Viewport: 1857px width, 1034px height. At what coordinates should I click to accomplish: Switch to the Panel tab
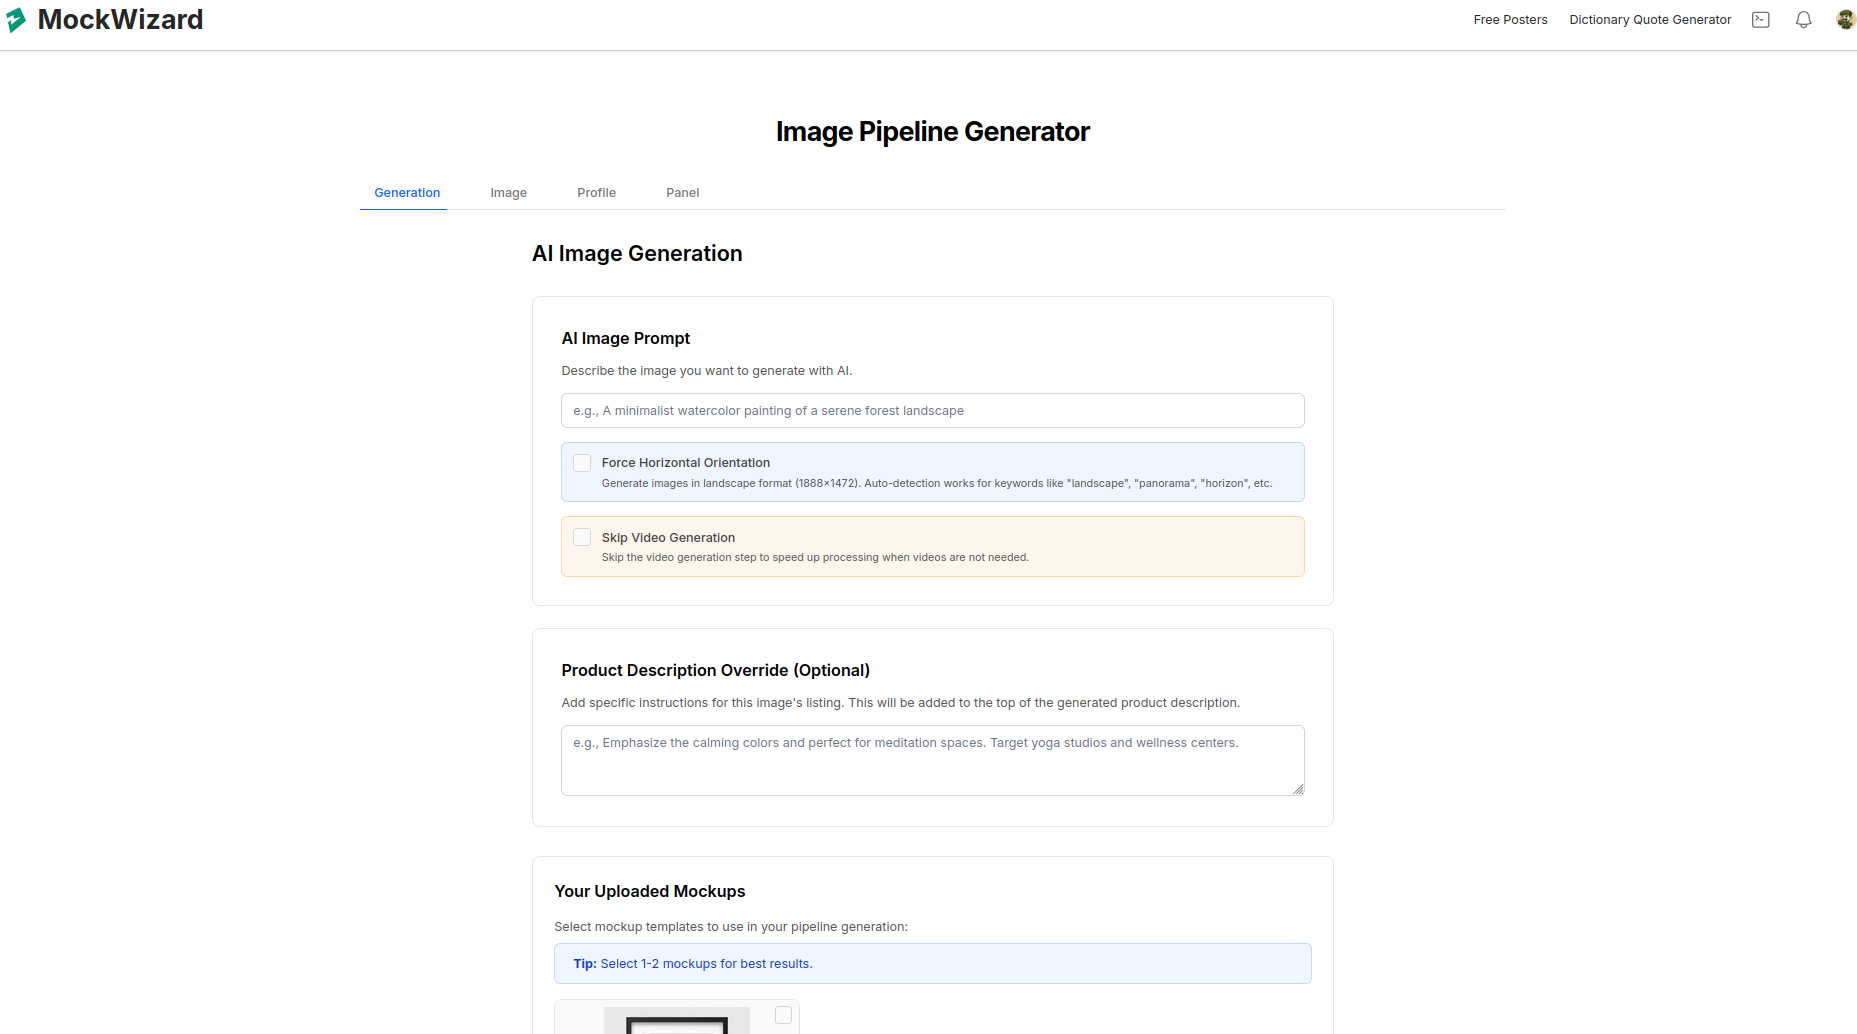[682, 192]
